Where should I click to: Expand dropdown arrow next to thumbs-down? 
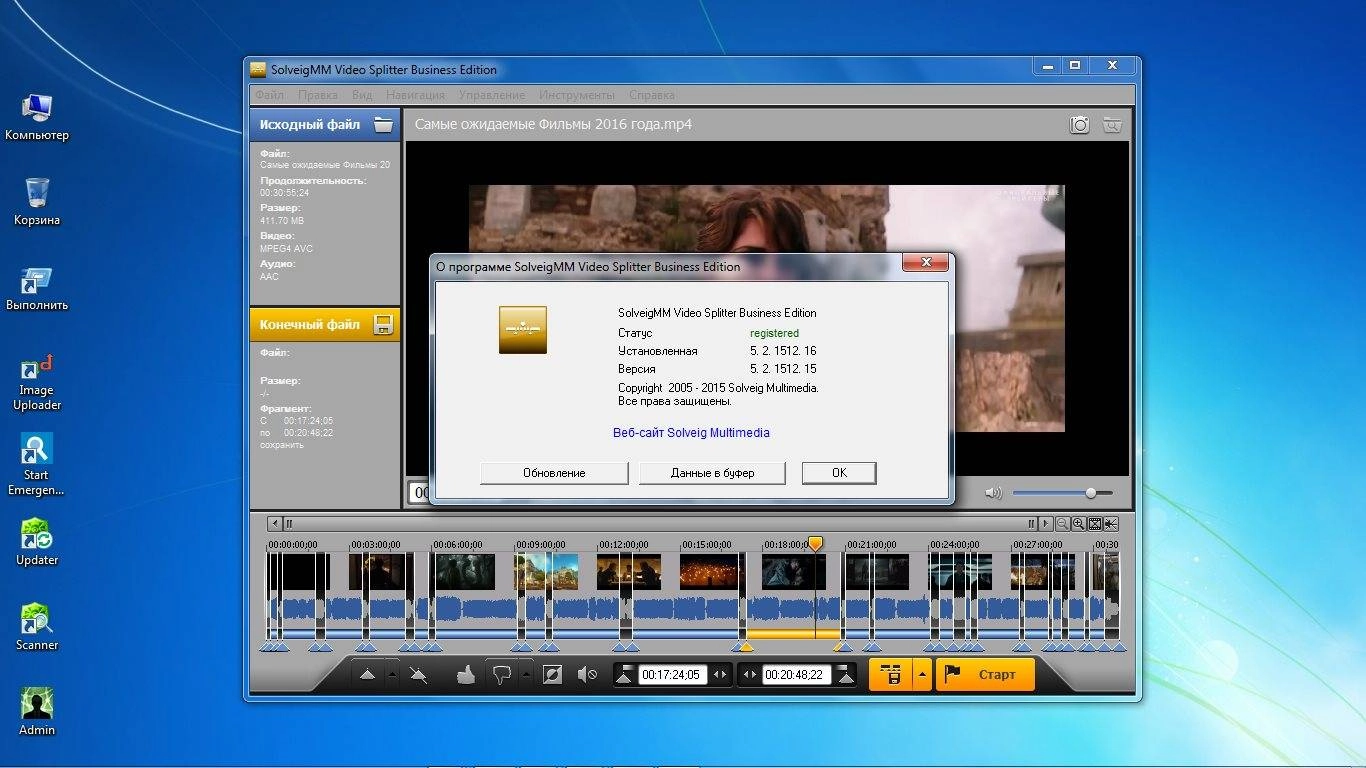527,675
